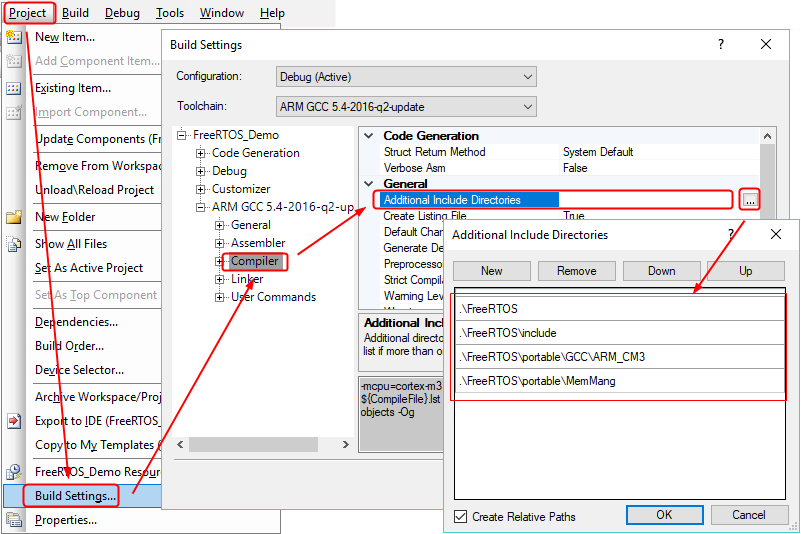
Task: Click the Remove button
Action: pos(576,271)
